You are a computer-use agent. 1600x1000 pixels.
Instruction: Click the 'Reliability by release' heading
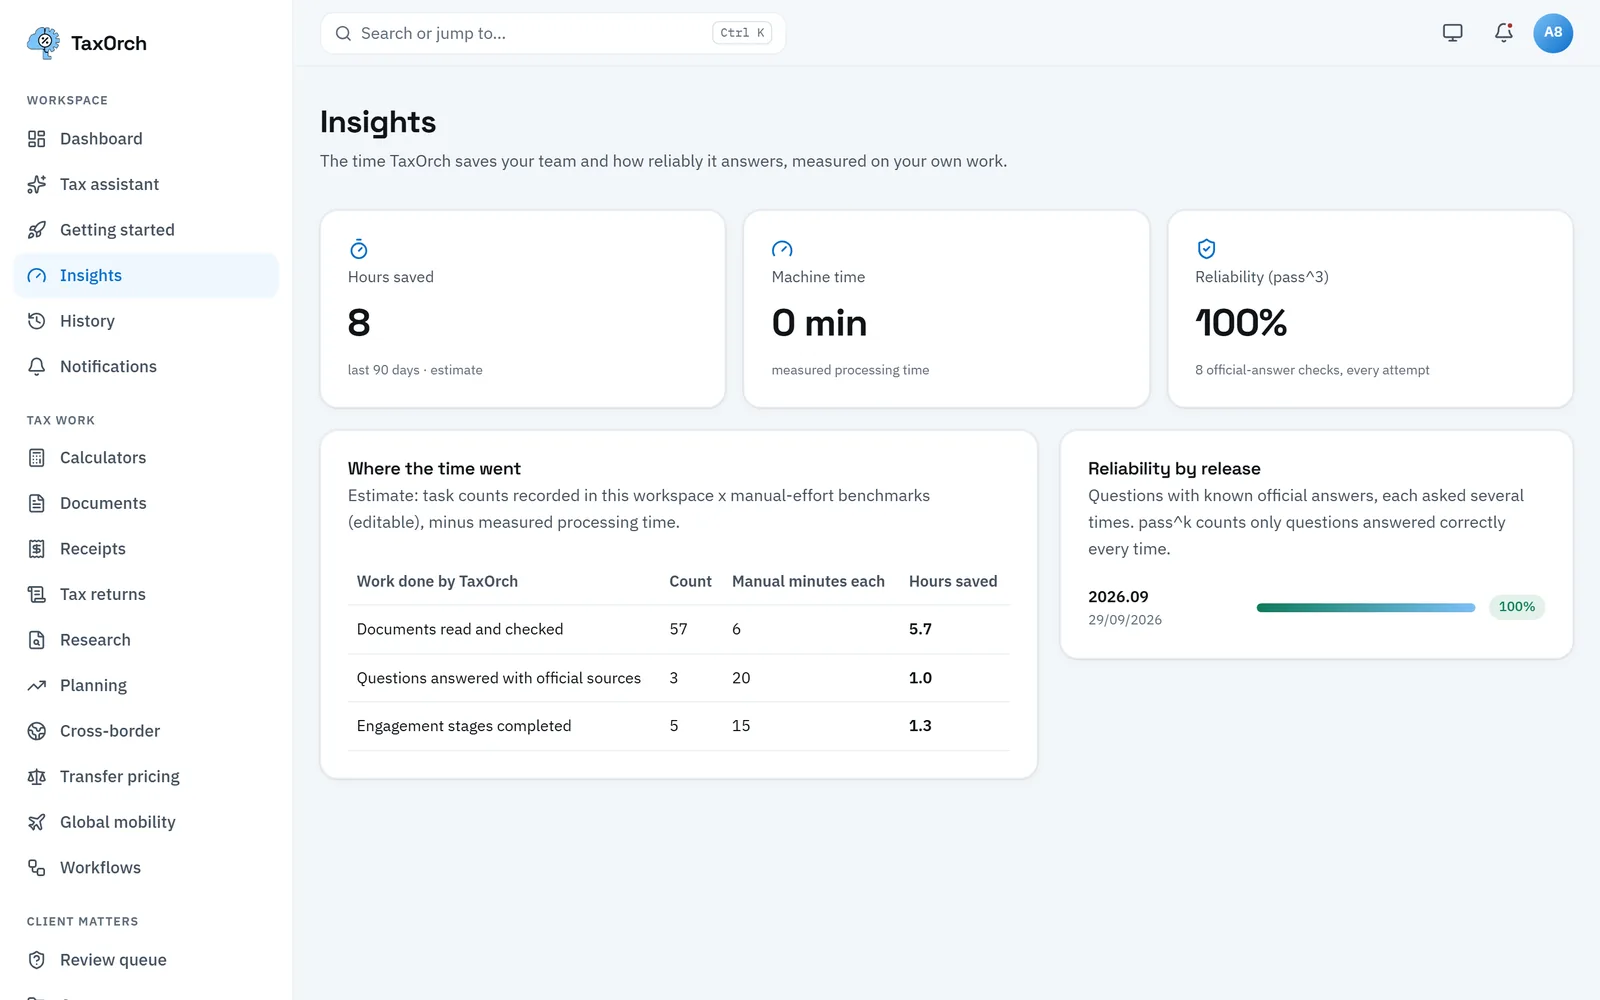pos(1174,469)
